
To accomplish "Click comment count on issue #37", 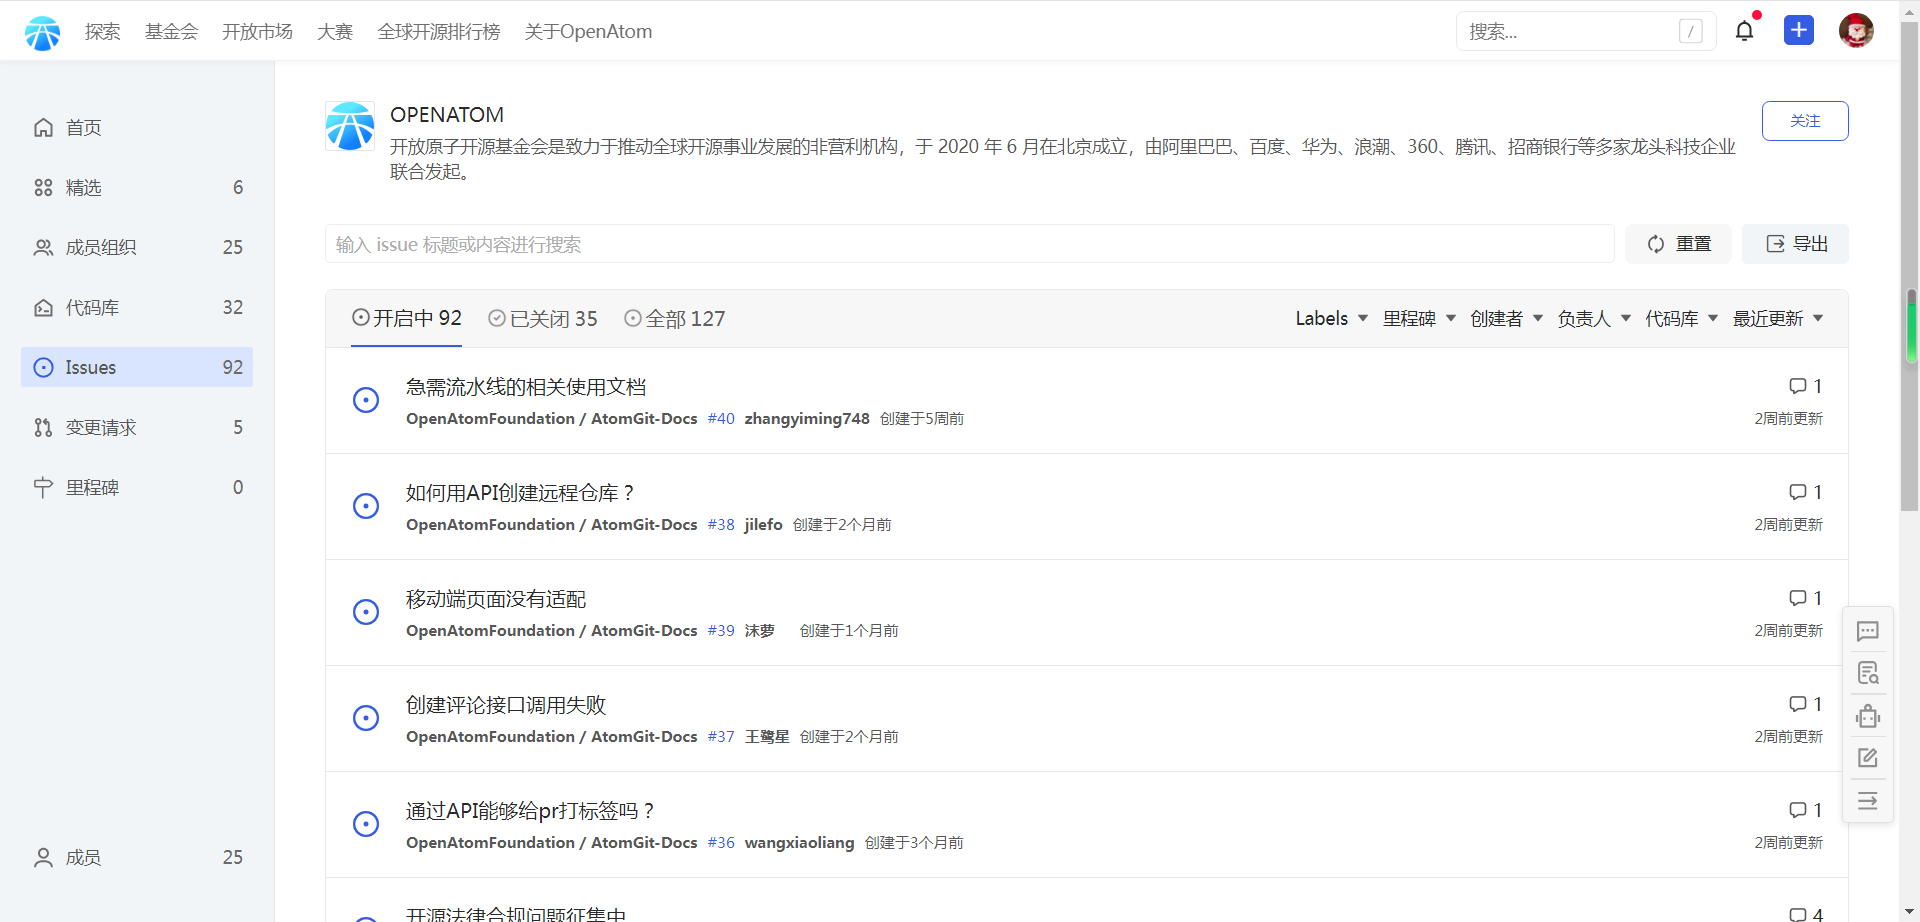I will point(1805,704).
